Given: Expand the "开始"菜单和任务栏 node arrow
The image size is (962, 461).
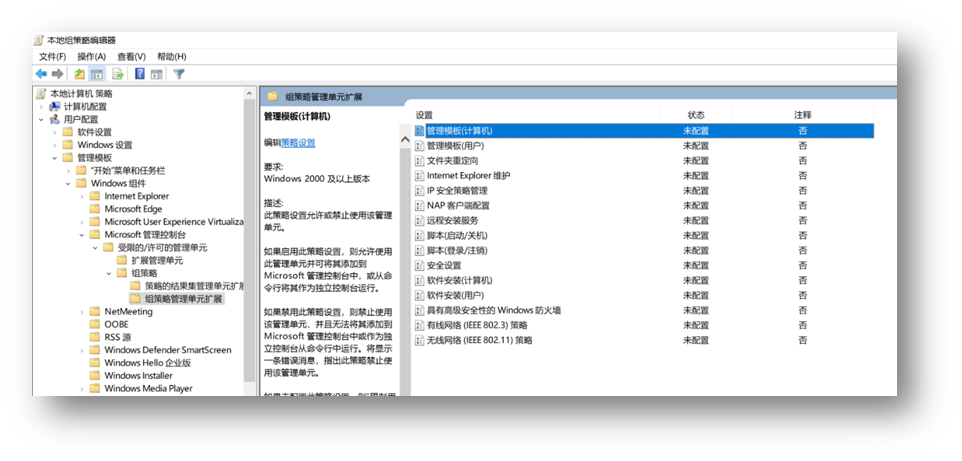Looking at the screenshot, I should pos(68,171).
